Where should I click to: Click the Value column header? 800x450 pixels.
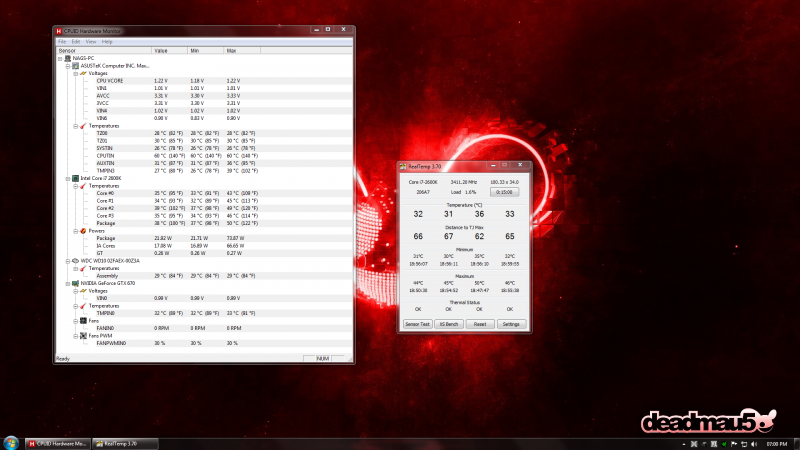tap(169, 51)
